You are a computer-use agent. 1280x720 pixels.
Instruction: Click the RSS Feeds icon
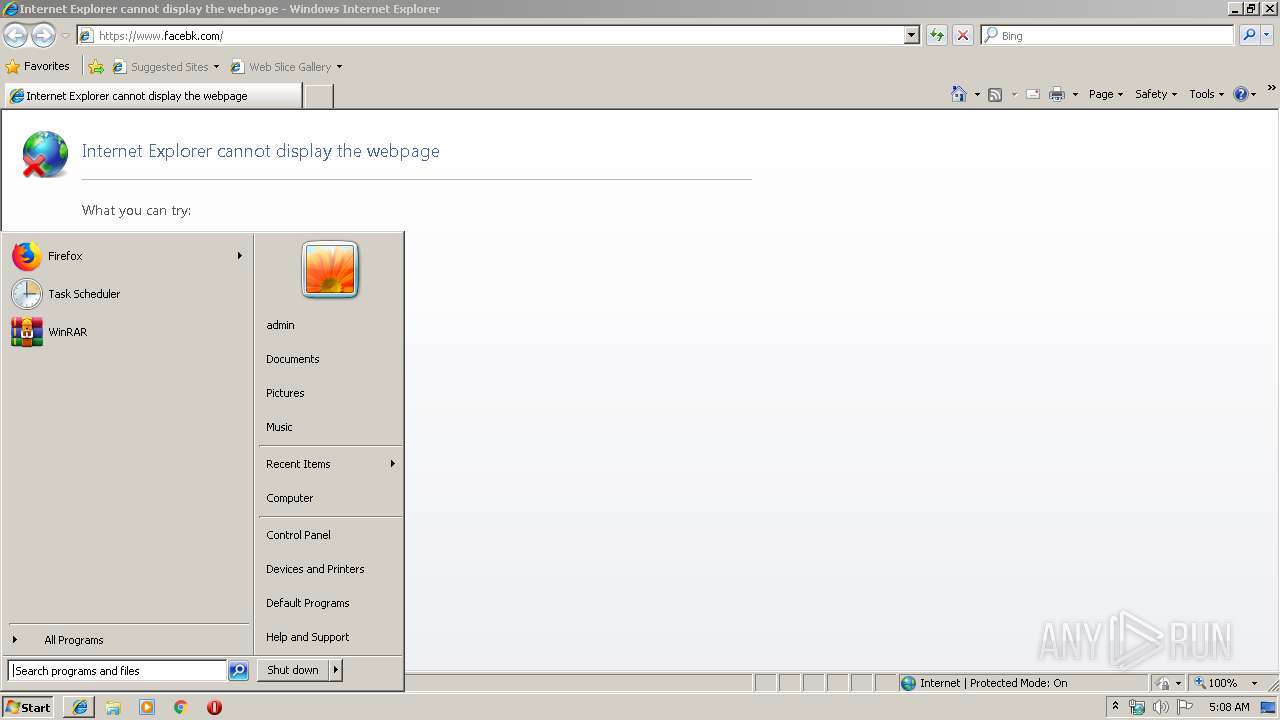click(995, 94)
